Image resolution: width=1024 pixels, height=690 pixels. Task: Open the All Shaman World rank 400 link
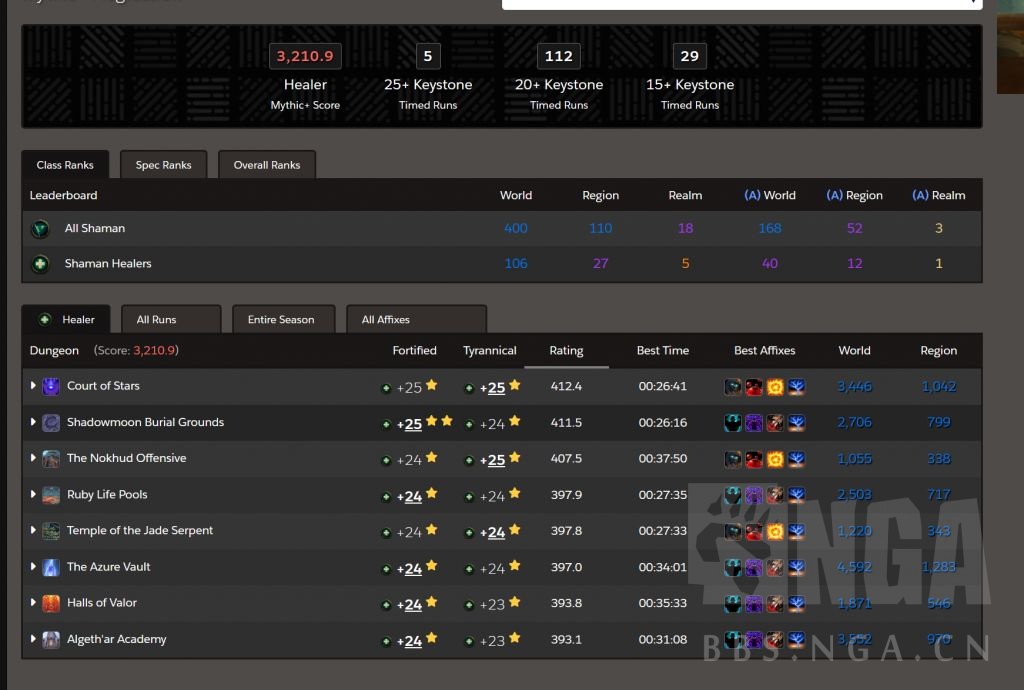516,229
